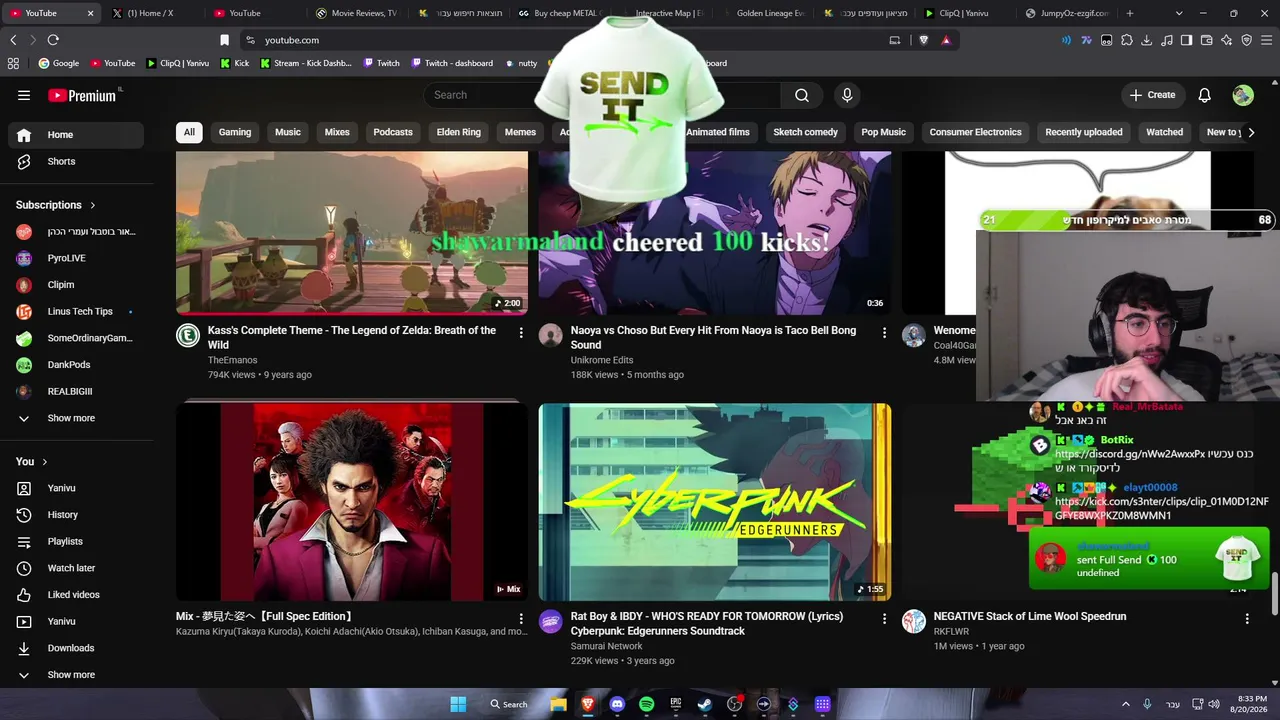Play the Yakuza Mix thumbnail
Screen dimensions: 1280x720
coord(352,502)
